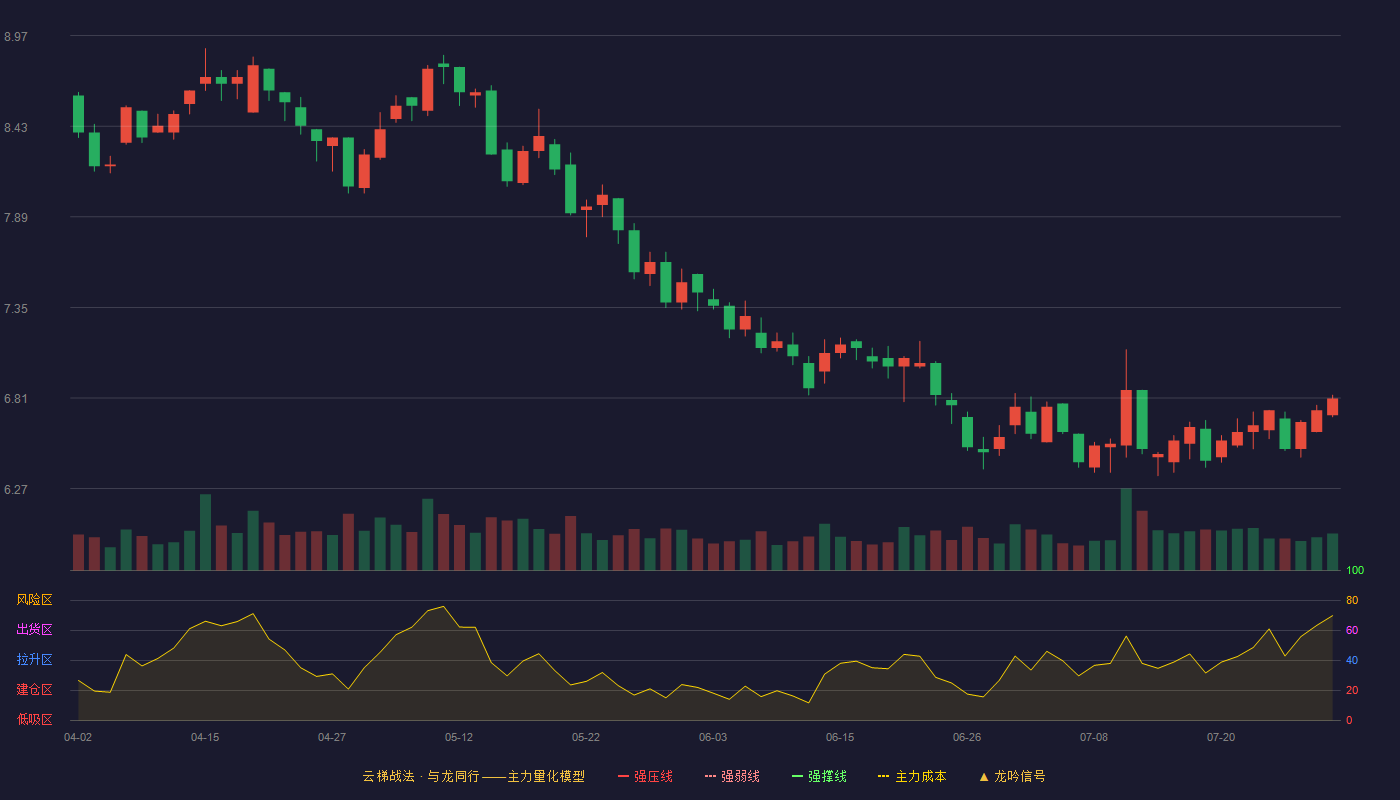Click the 20 indicator scale value
This screenshot has width=1400, height=800.
click(x=1352, y=690)
